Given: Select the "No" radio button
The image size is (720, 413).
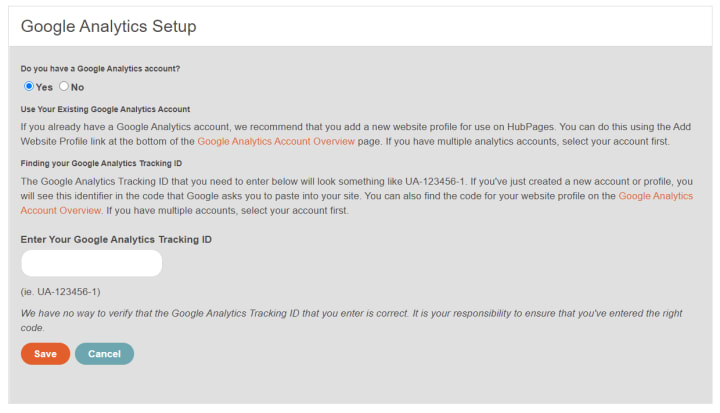Looking at the screenshot, I should (64, 87).
